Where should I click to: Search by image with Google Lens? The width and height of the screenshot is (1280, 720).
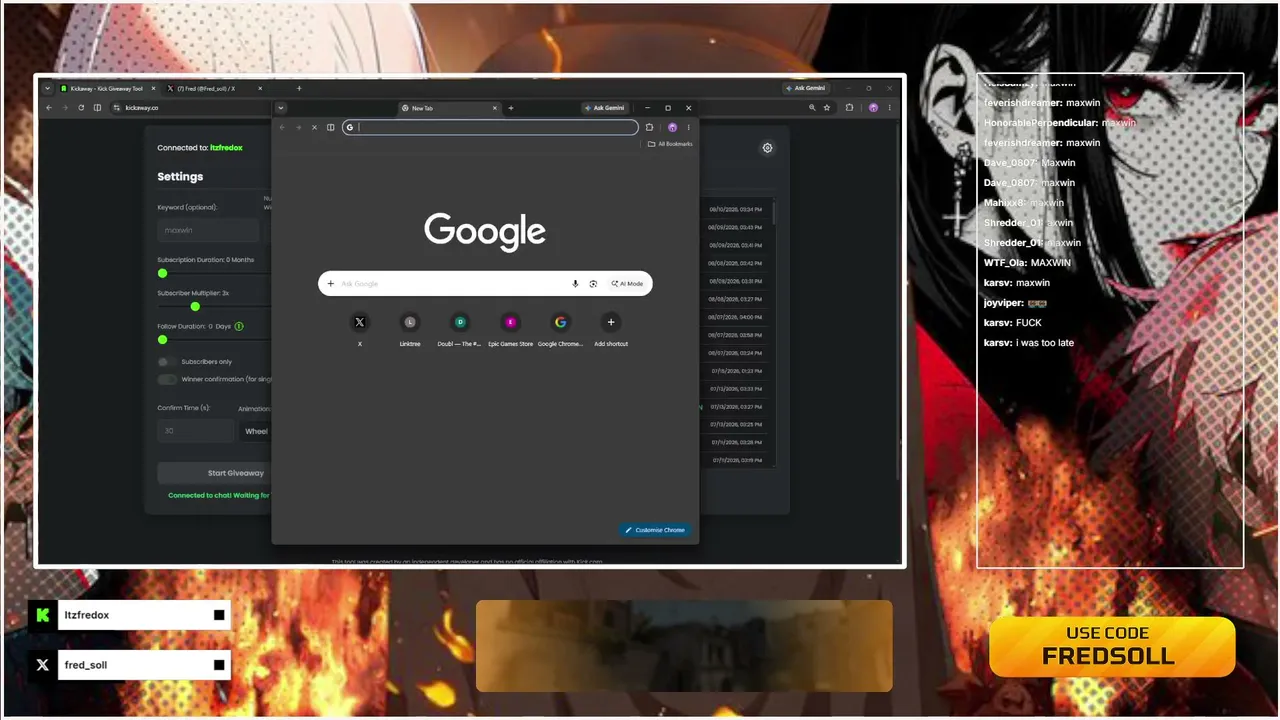pos(593,284)
